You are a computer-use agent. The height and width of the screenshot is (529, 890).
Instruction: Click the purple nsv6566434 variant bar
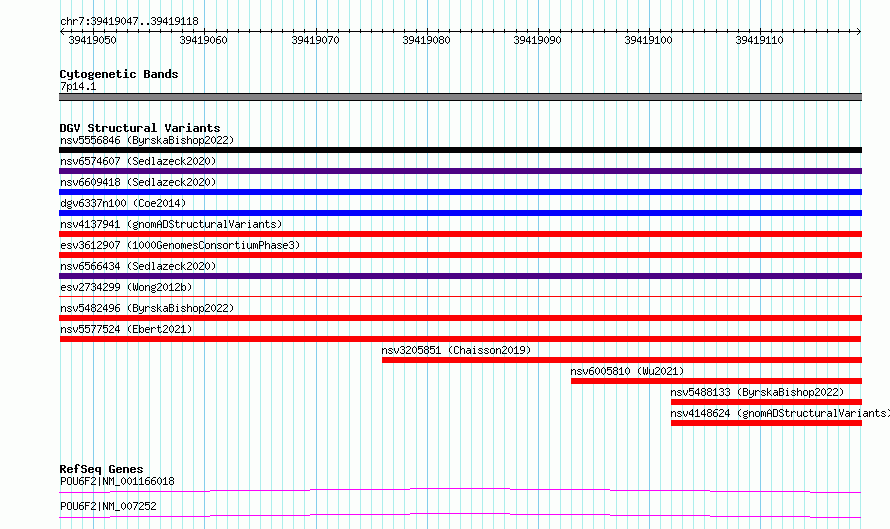[x=460, y=276]
